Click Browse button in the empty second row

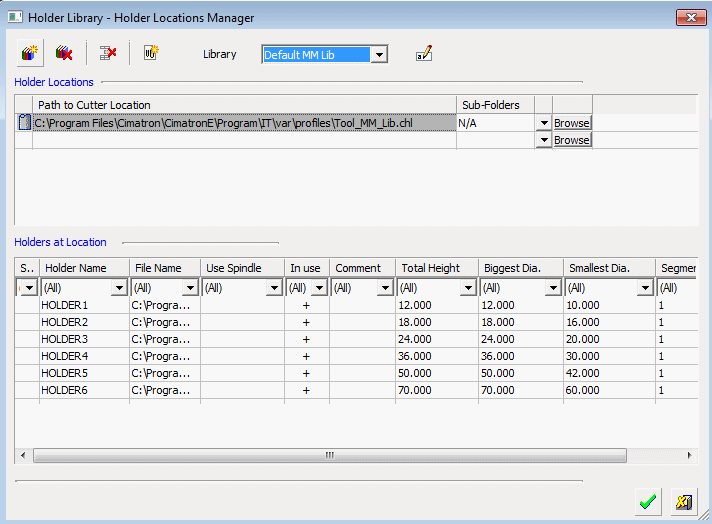pyautogui.click(x=572, y=141)
